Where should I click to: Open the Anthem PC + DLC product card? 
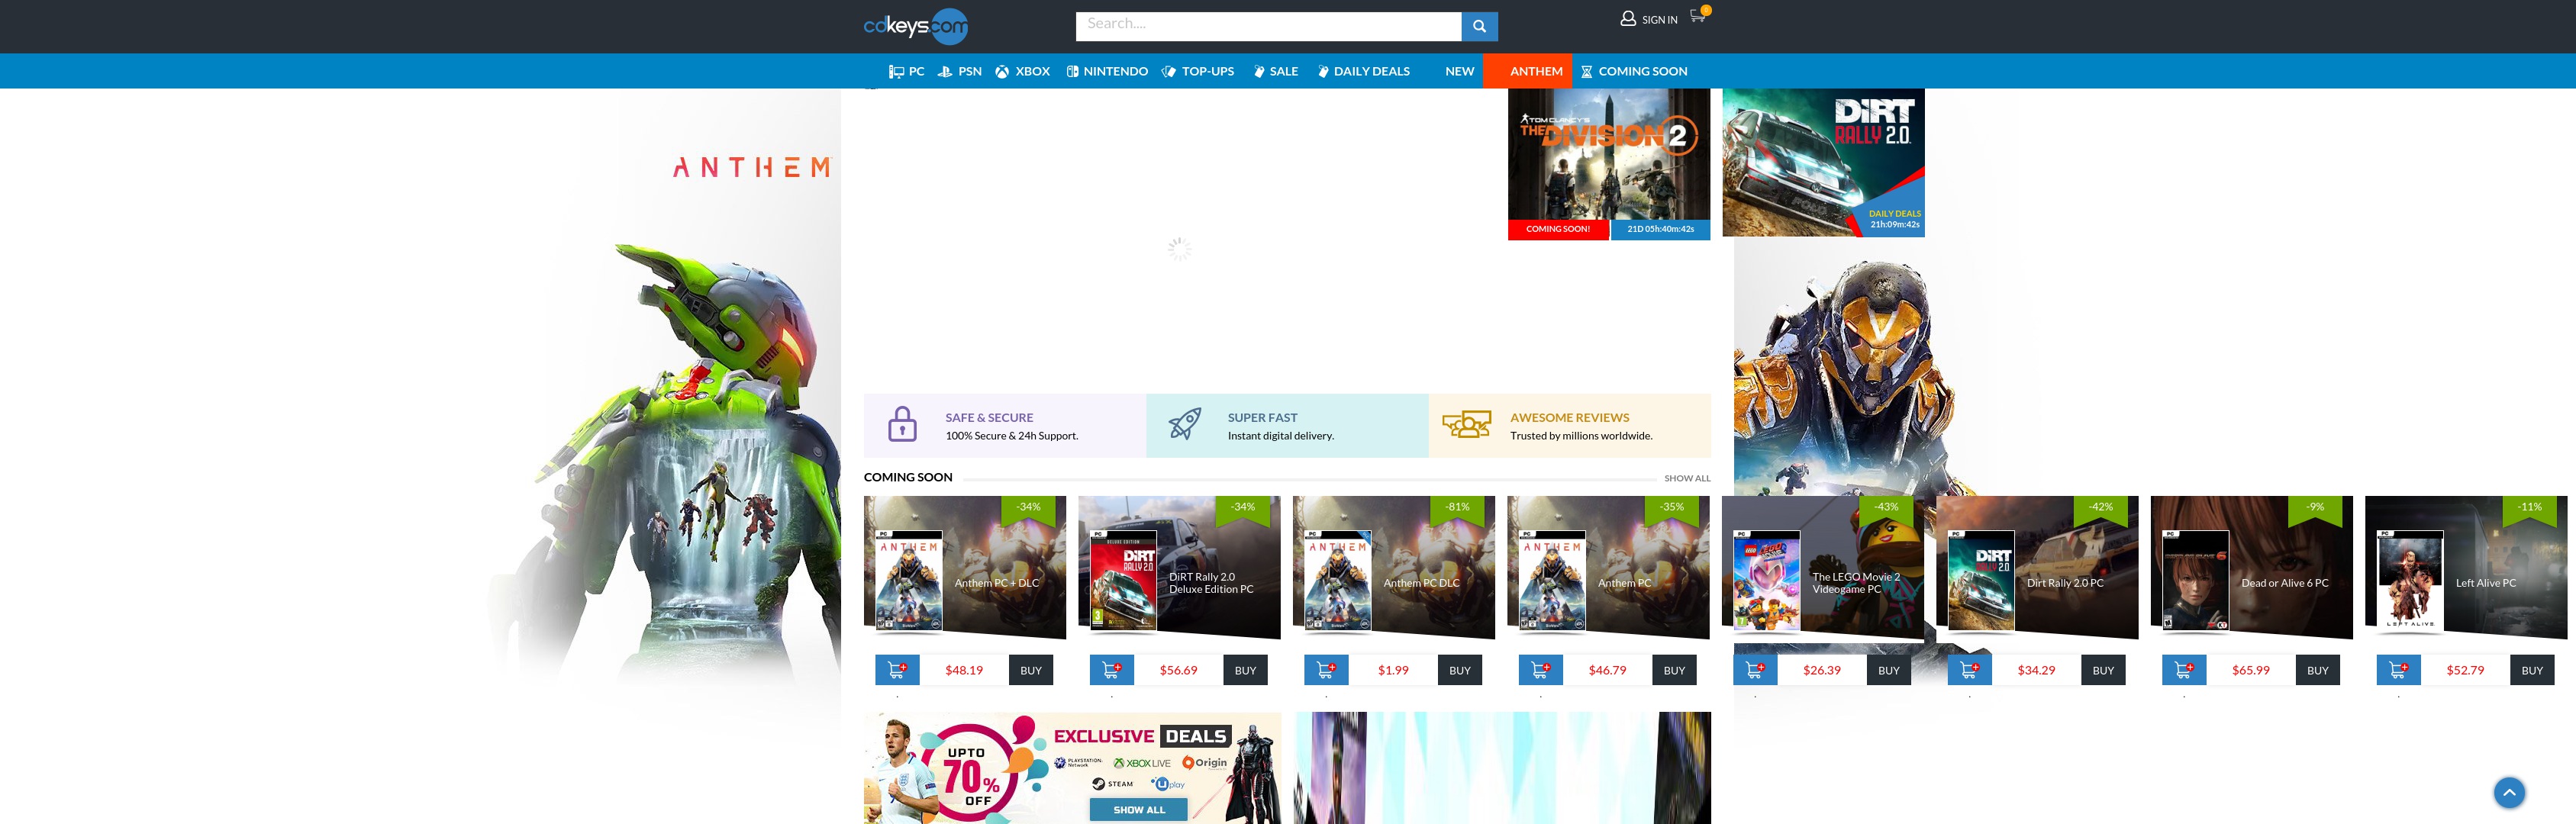[965, 567]
